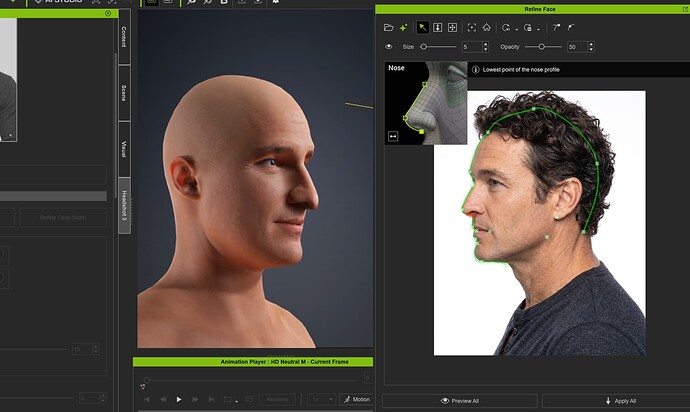Click the home reset view icon

[487, 28]
